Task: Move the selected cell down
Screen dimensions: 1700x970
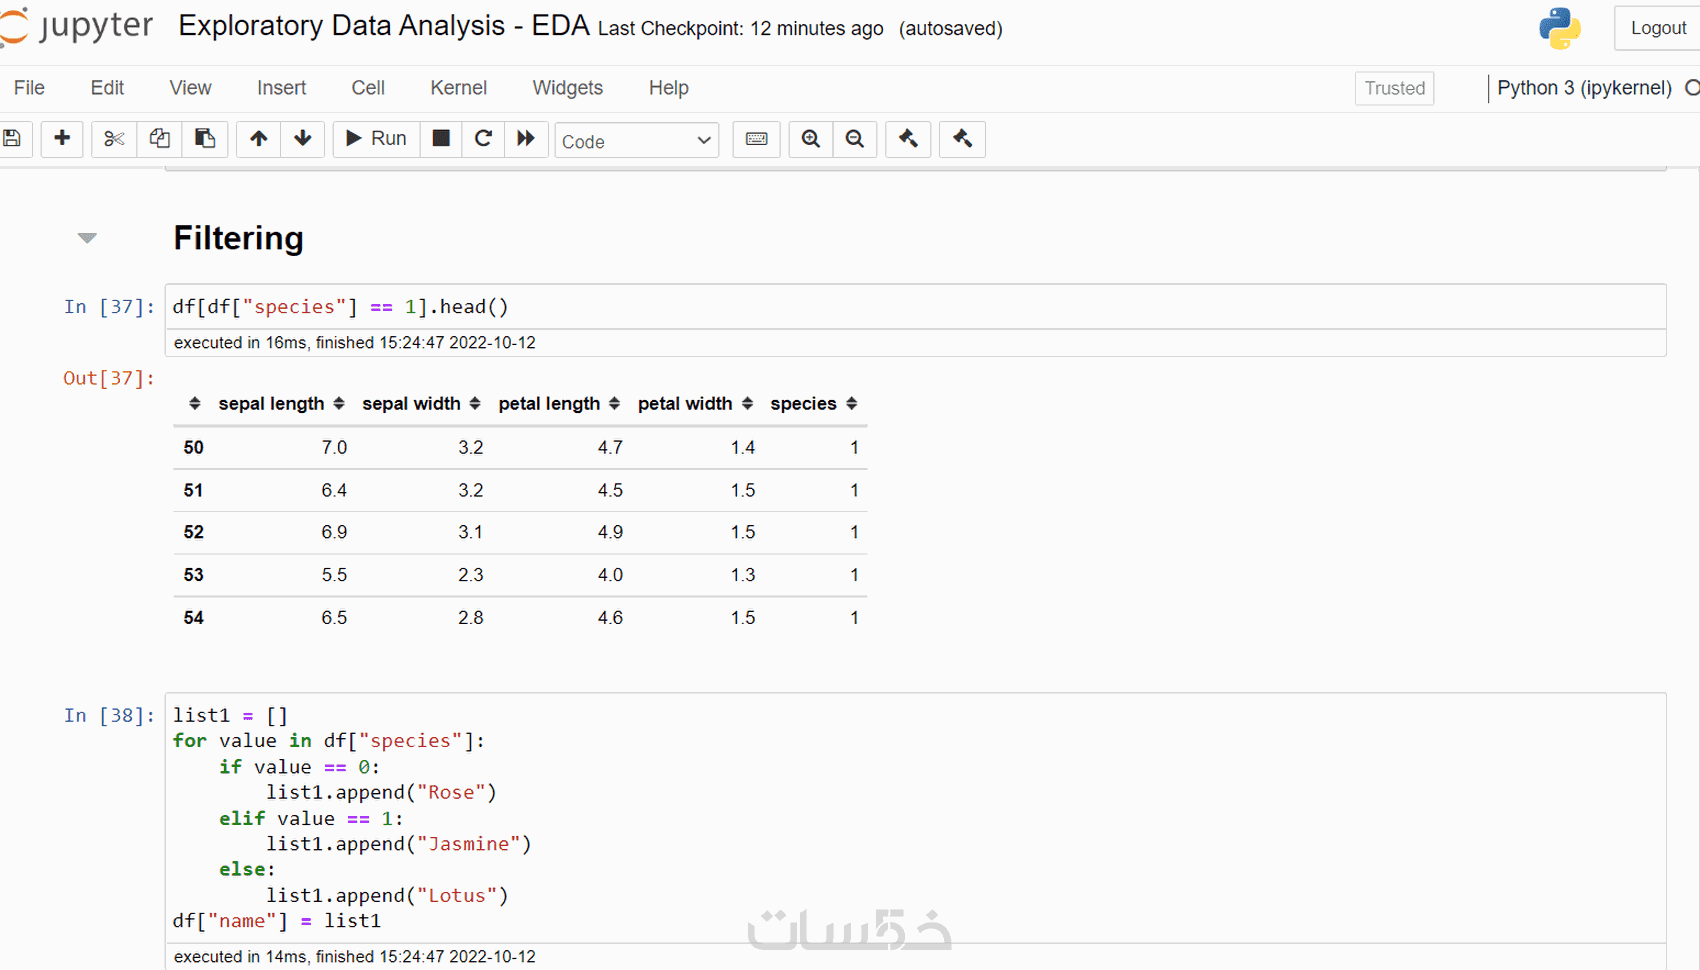Action: coord(303,139)
